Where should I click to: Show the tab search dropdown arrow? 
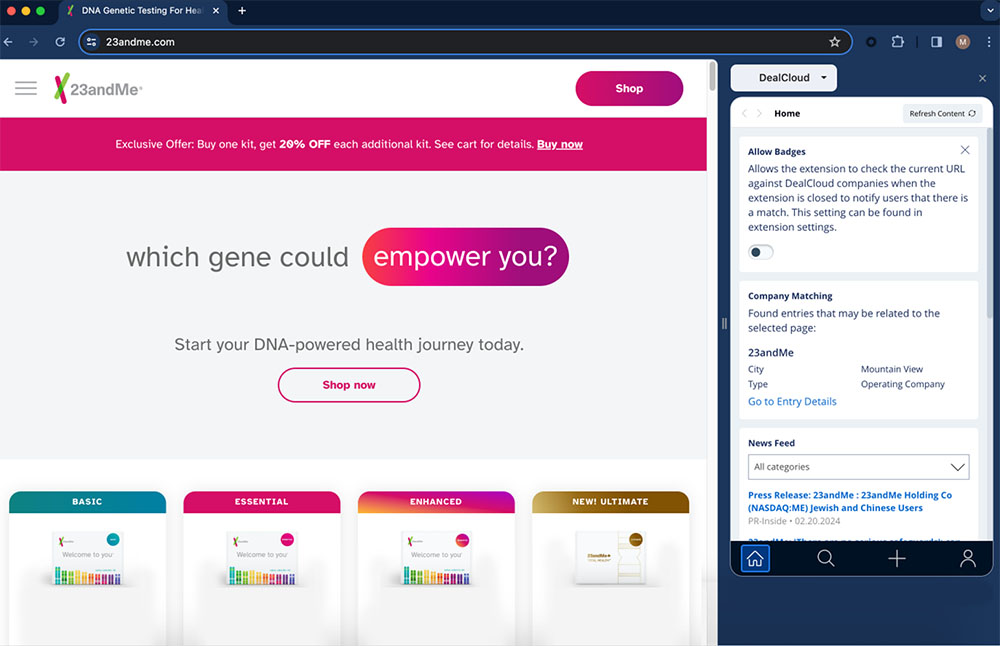coord(990,11)
